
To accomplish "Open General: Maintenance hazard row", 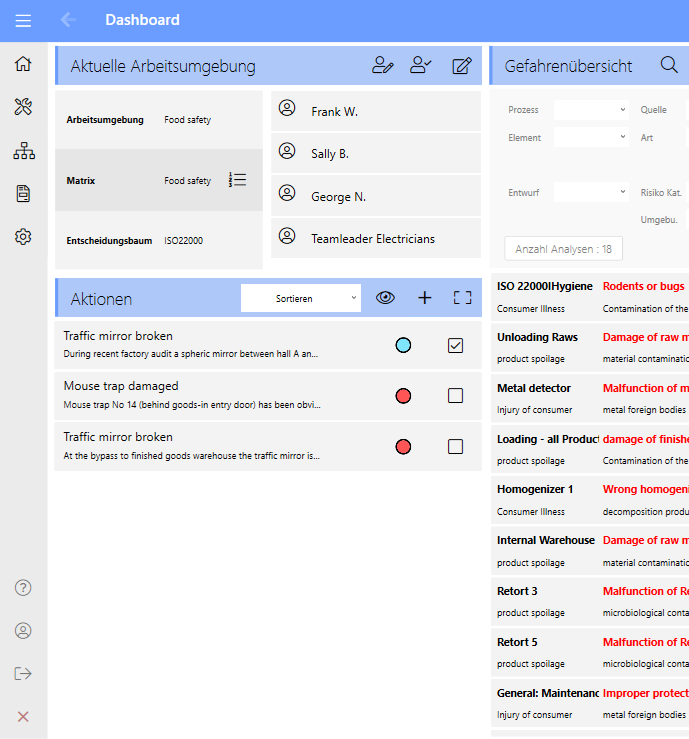I will click(x=590, y=704).
